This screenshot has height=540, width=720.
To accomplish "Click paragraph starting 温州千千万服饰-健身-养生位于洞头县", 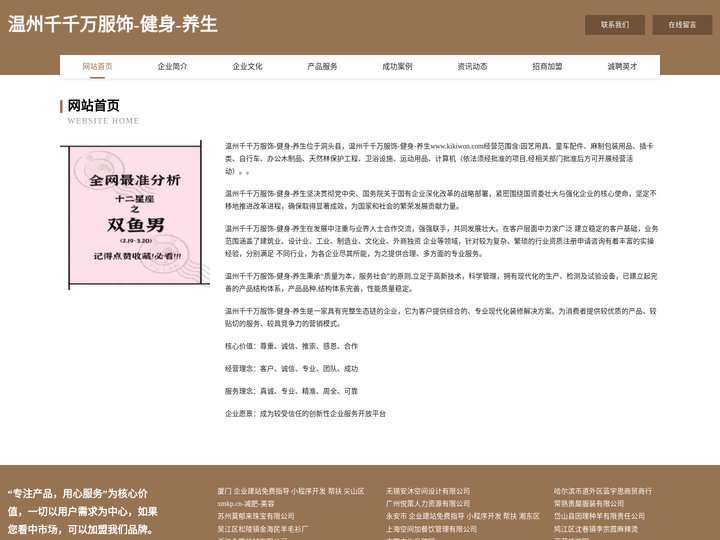I will (439, 158).
